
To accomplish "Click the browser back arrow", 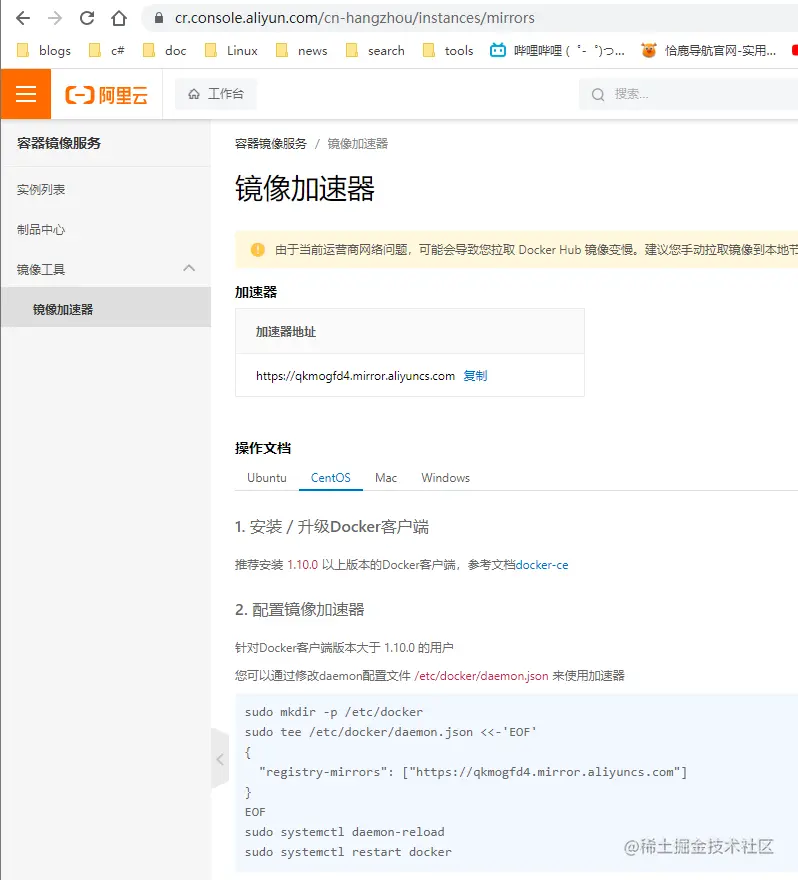I will (23, 19).
